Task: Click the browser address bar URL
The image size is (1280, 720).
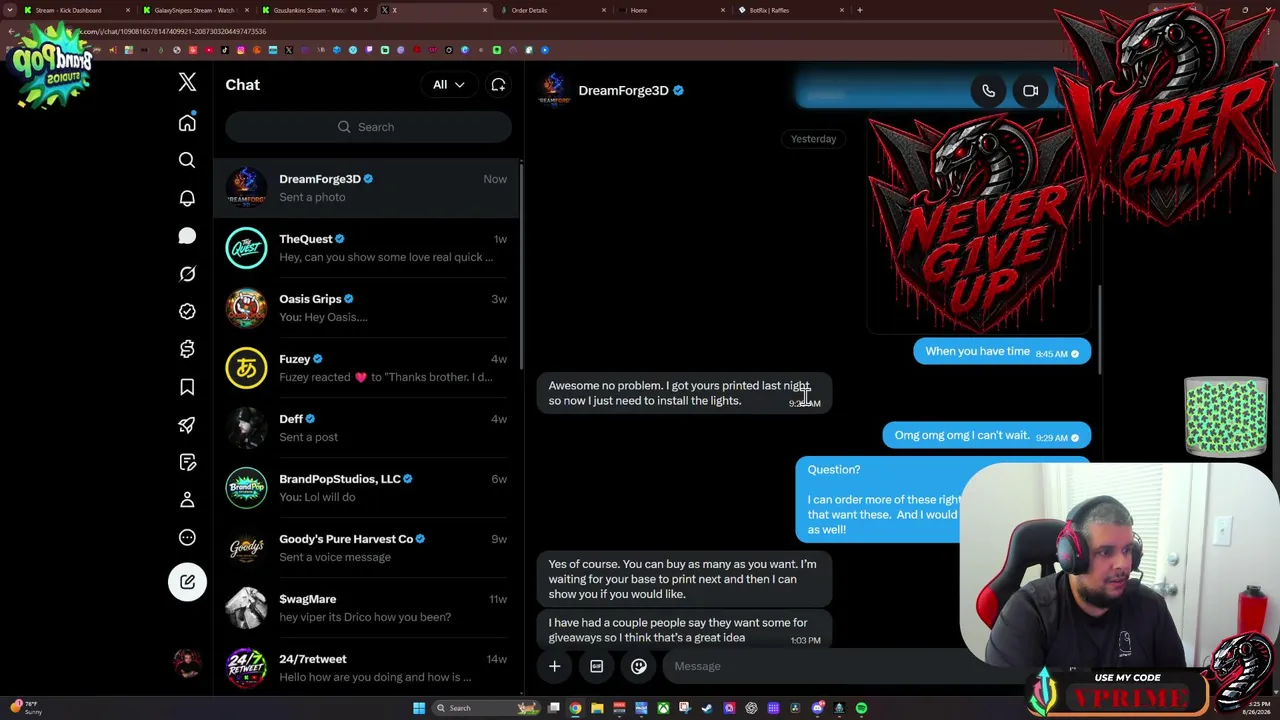Action: click(x=173, y=31)
